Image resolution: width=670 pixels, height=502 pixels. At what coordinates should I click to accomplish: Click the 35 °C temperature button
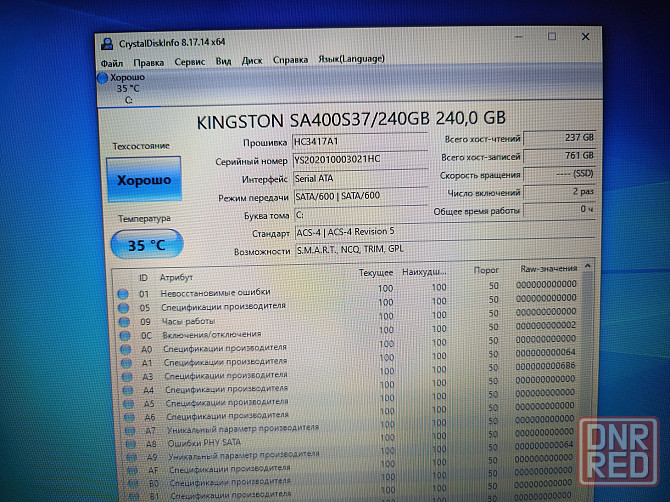point(147,245)
